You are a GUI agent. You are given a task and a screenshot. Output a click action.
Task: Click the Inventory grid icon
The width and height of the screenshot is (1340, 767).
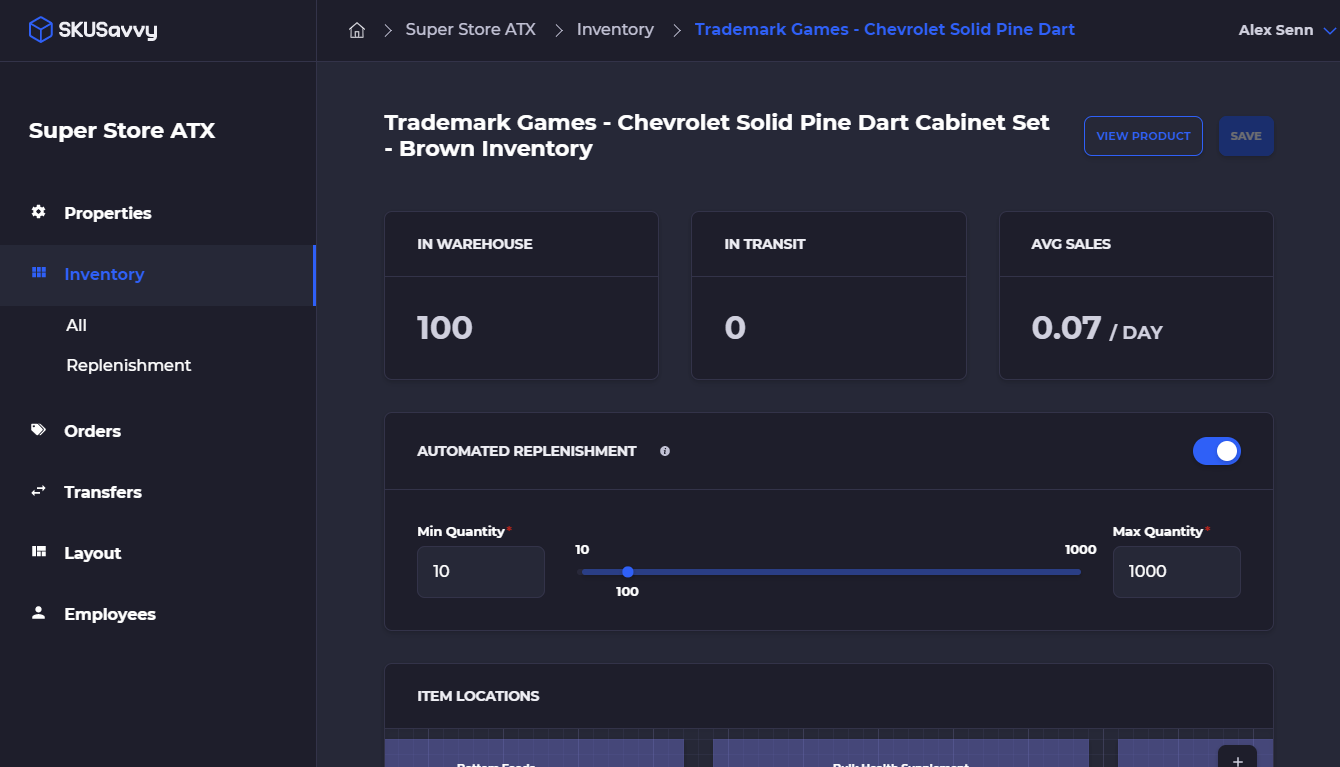point(39,273)
